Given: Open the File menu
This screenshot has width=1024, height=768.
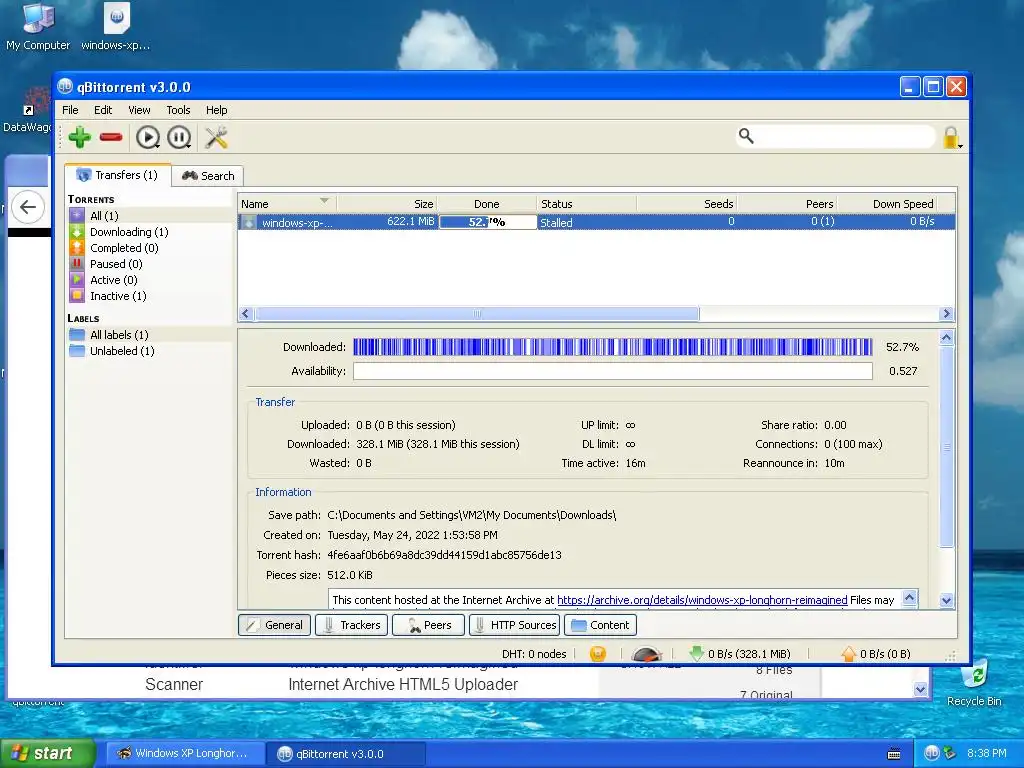Looking at the screenshot, I should click(x=70, y=110).
